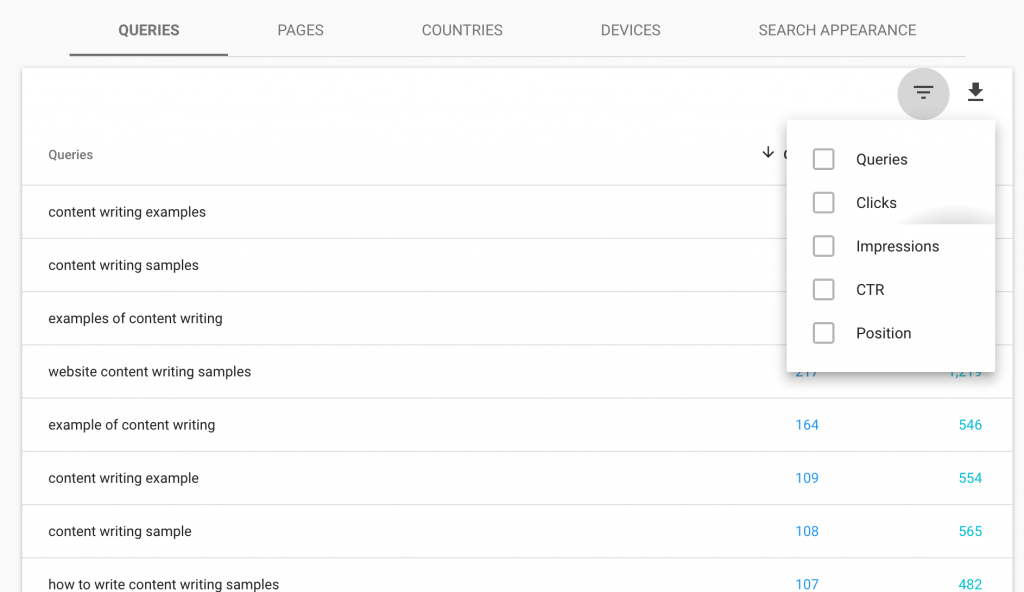
Task: Click the download export icon
Action: tap(975, 92)
